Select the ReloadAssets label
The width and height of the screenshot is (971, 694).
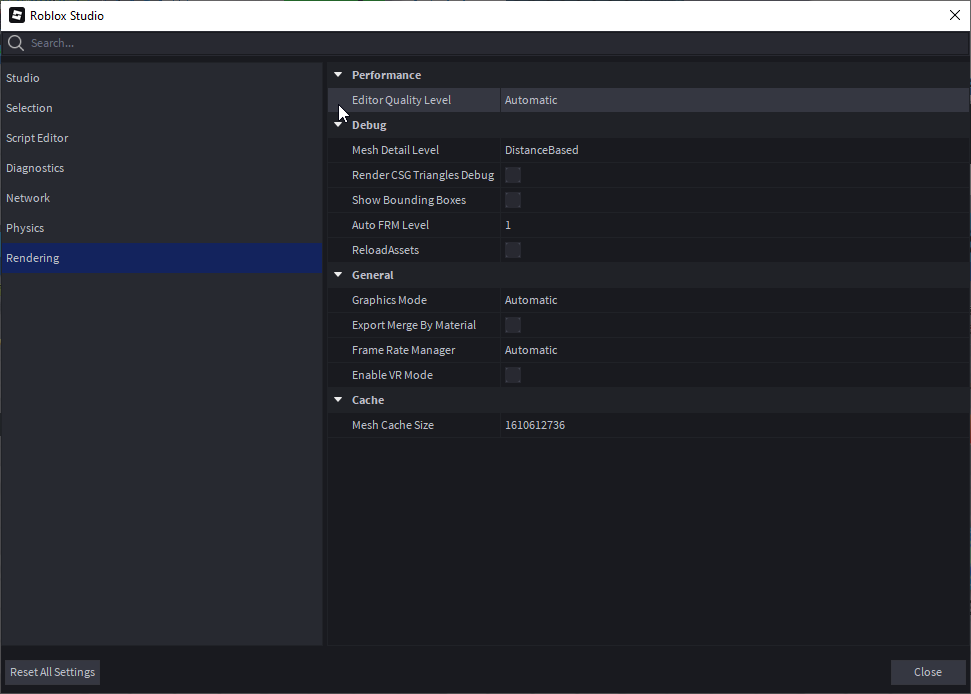click(385, 250)
